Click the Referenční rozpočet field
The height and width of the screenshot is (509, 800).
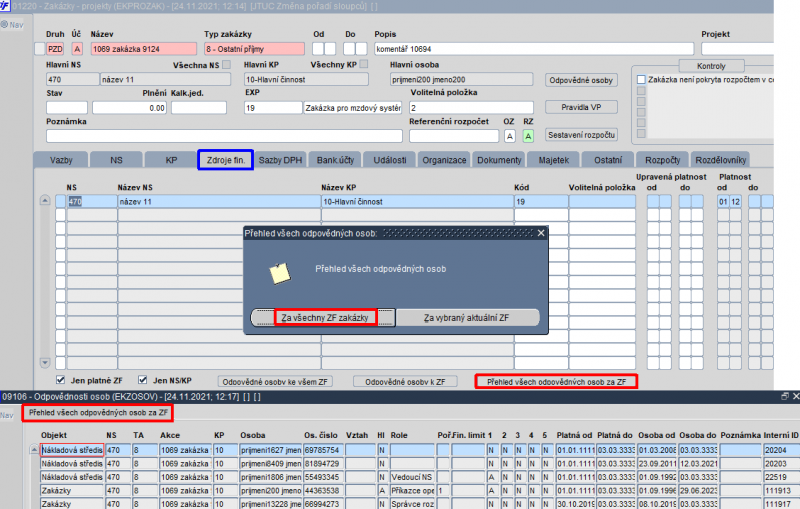pyautogui.click(x=454, y=136)
